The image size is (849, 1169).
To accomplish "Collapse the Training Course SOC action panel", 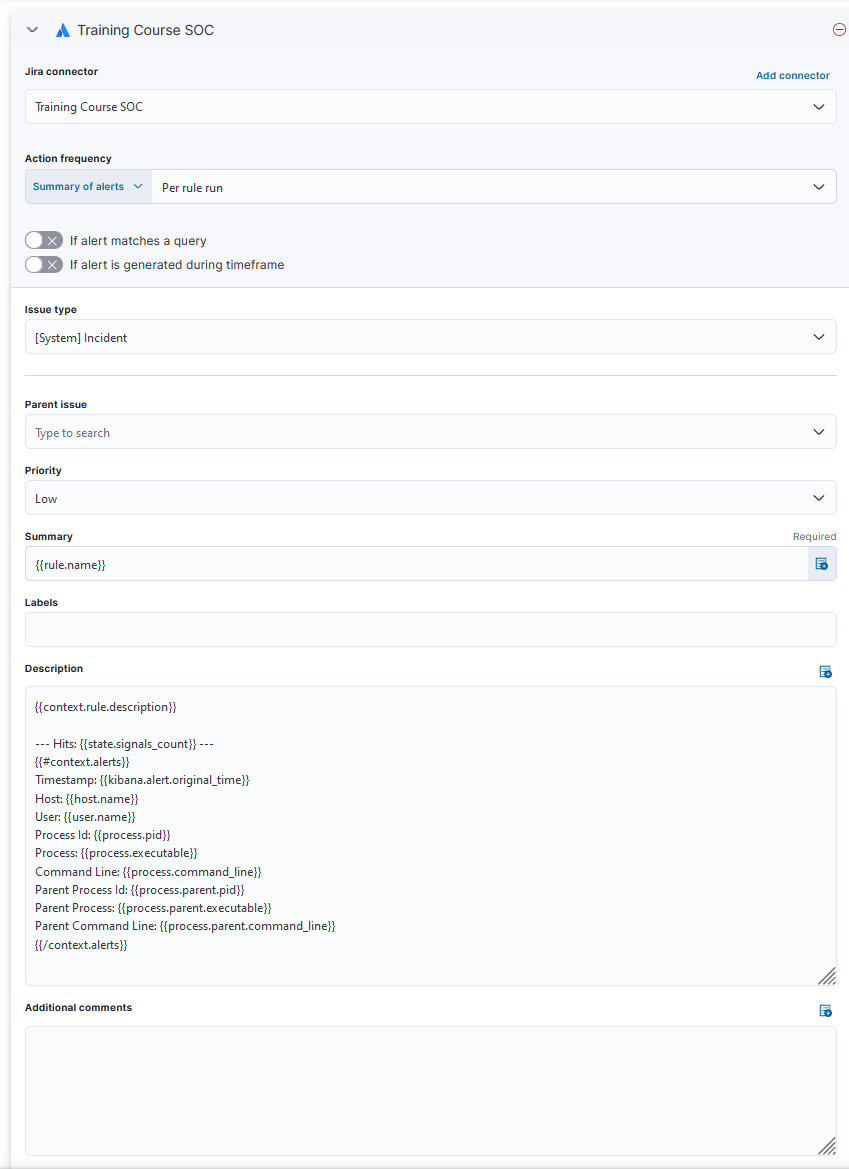I will click(x=32, y=30).
